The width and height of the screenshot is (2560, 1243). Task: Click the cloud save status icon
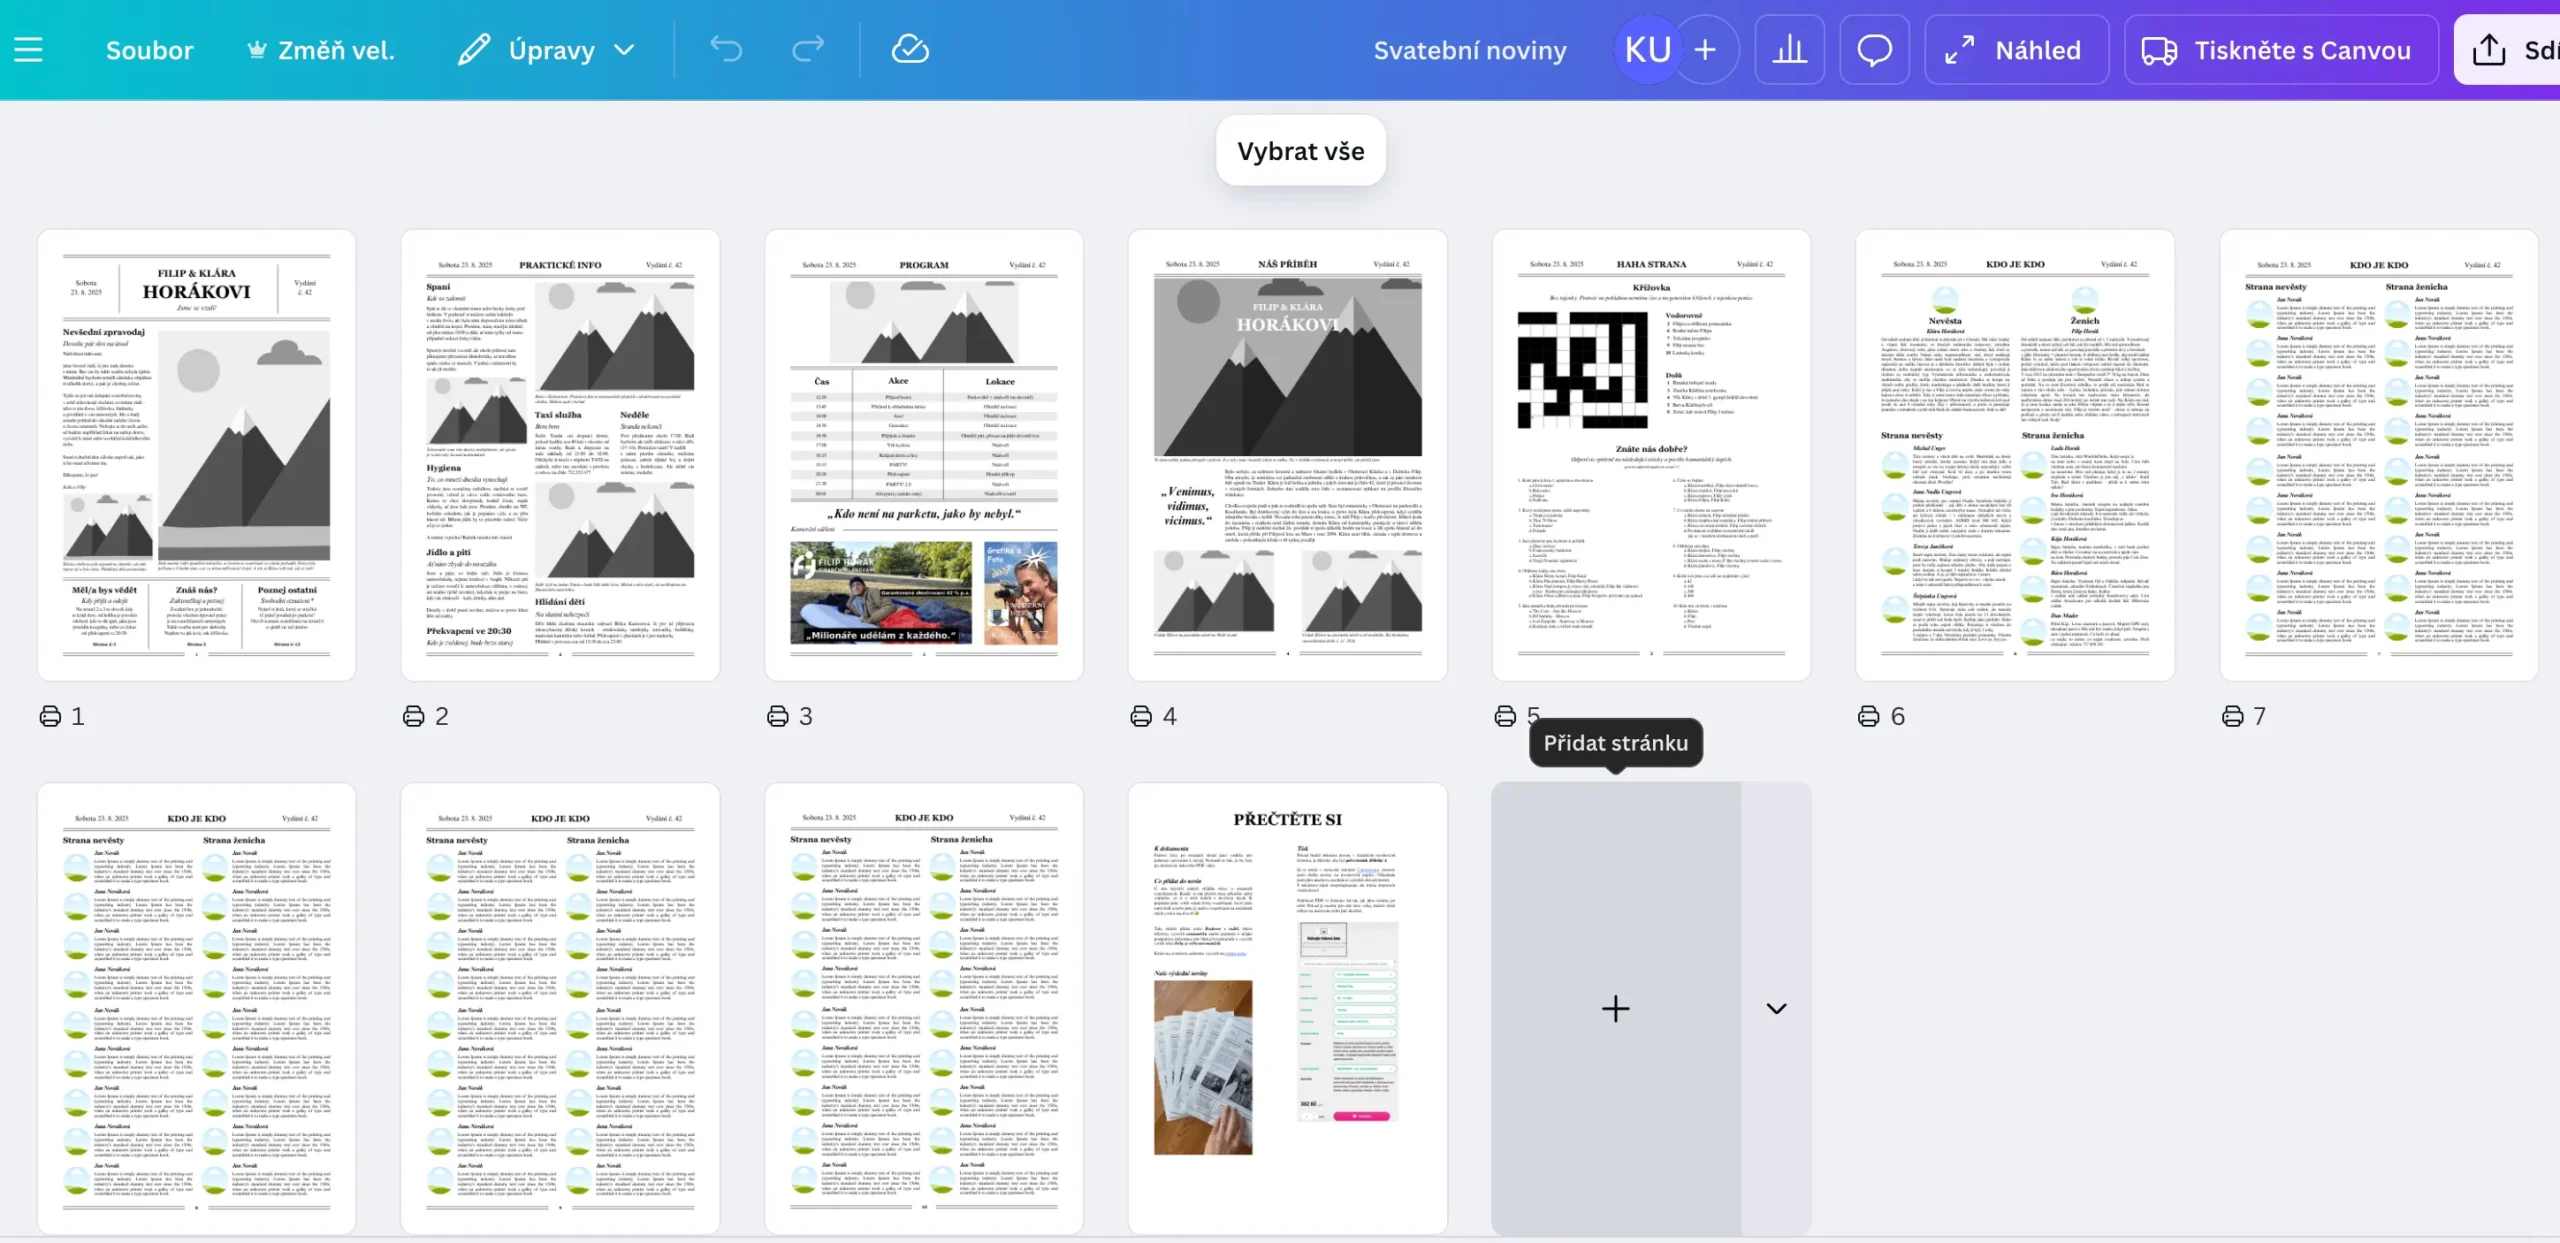(x=910, y=50)
